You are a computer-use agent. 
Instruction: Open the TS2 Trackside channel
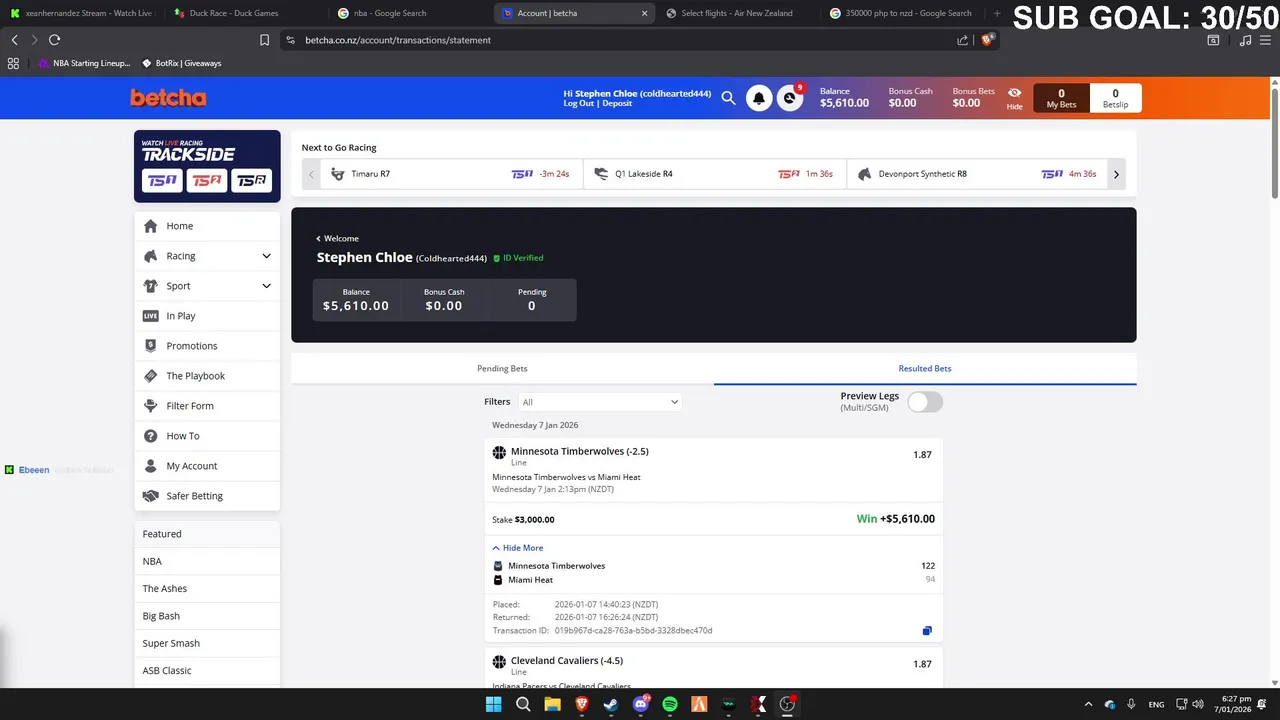point(207,180)
